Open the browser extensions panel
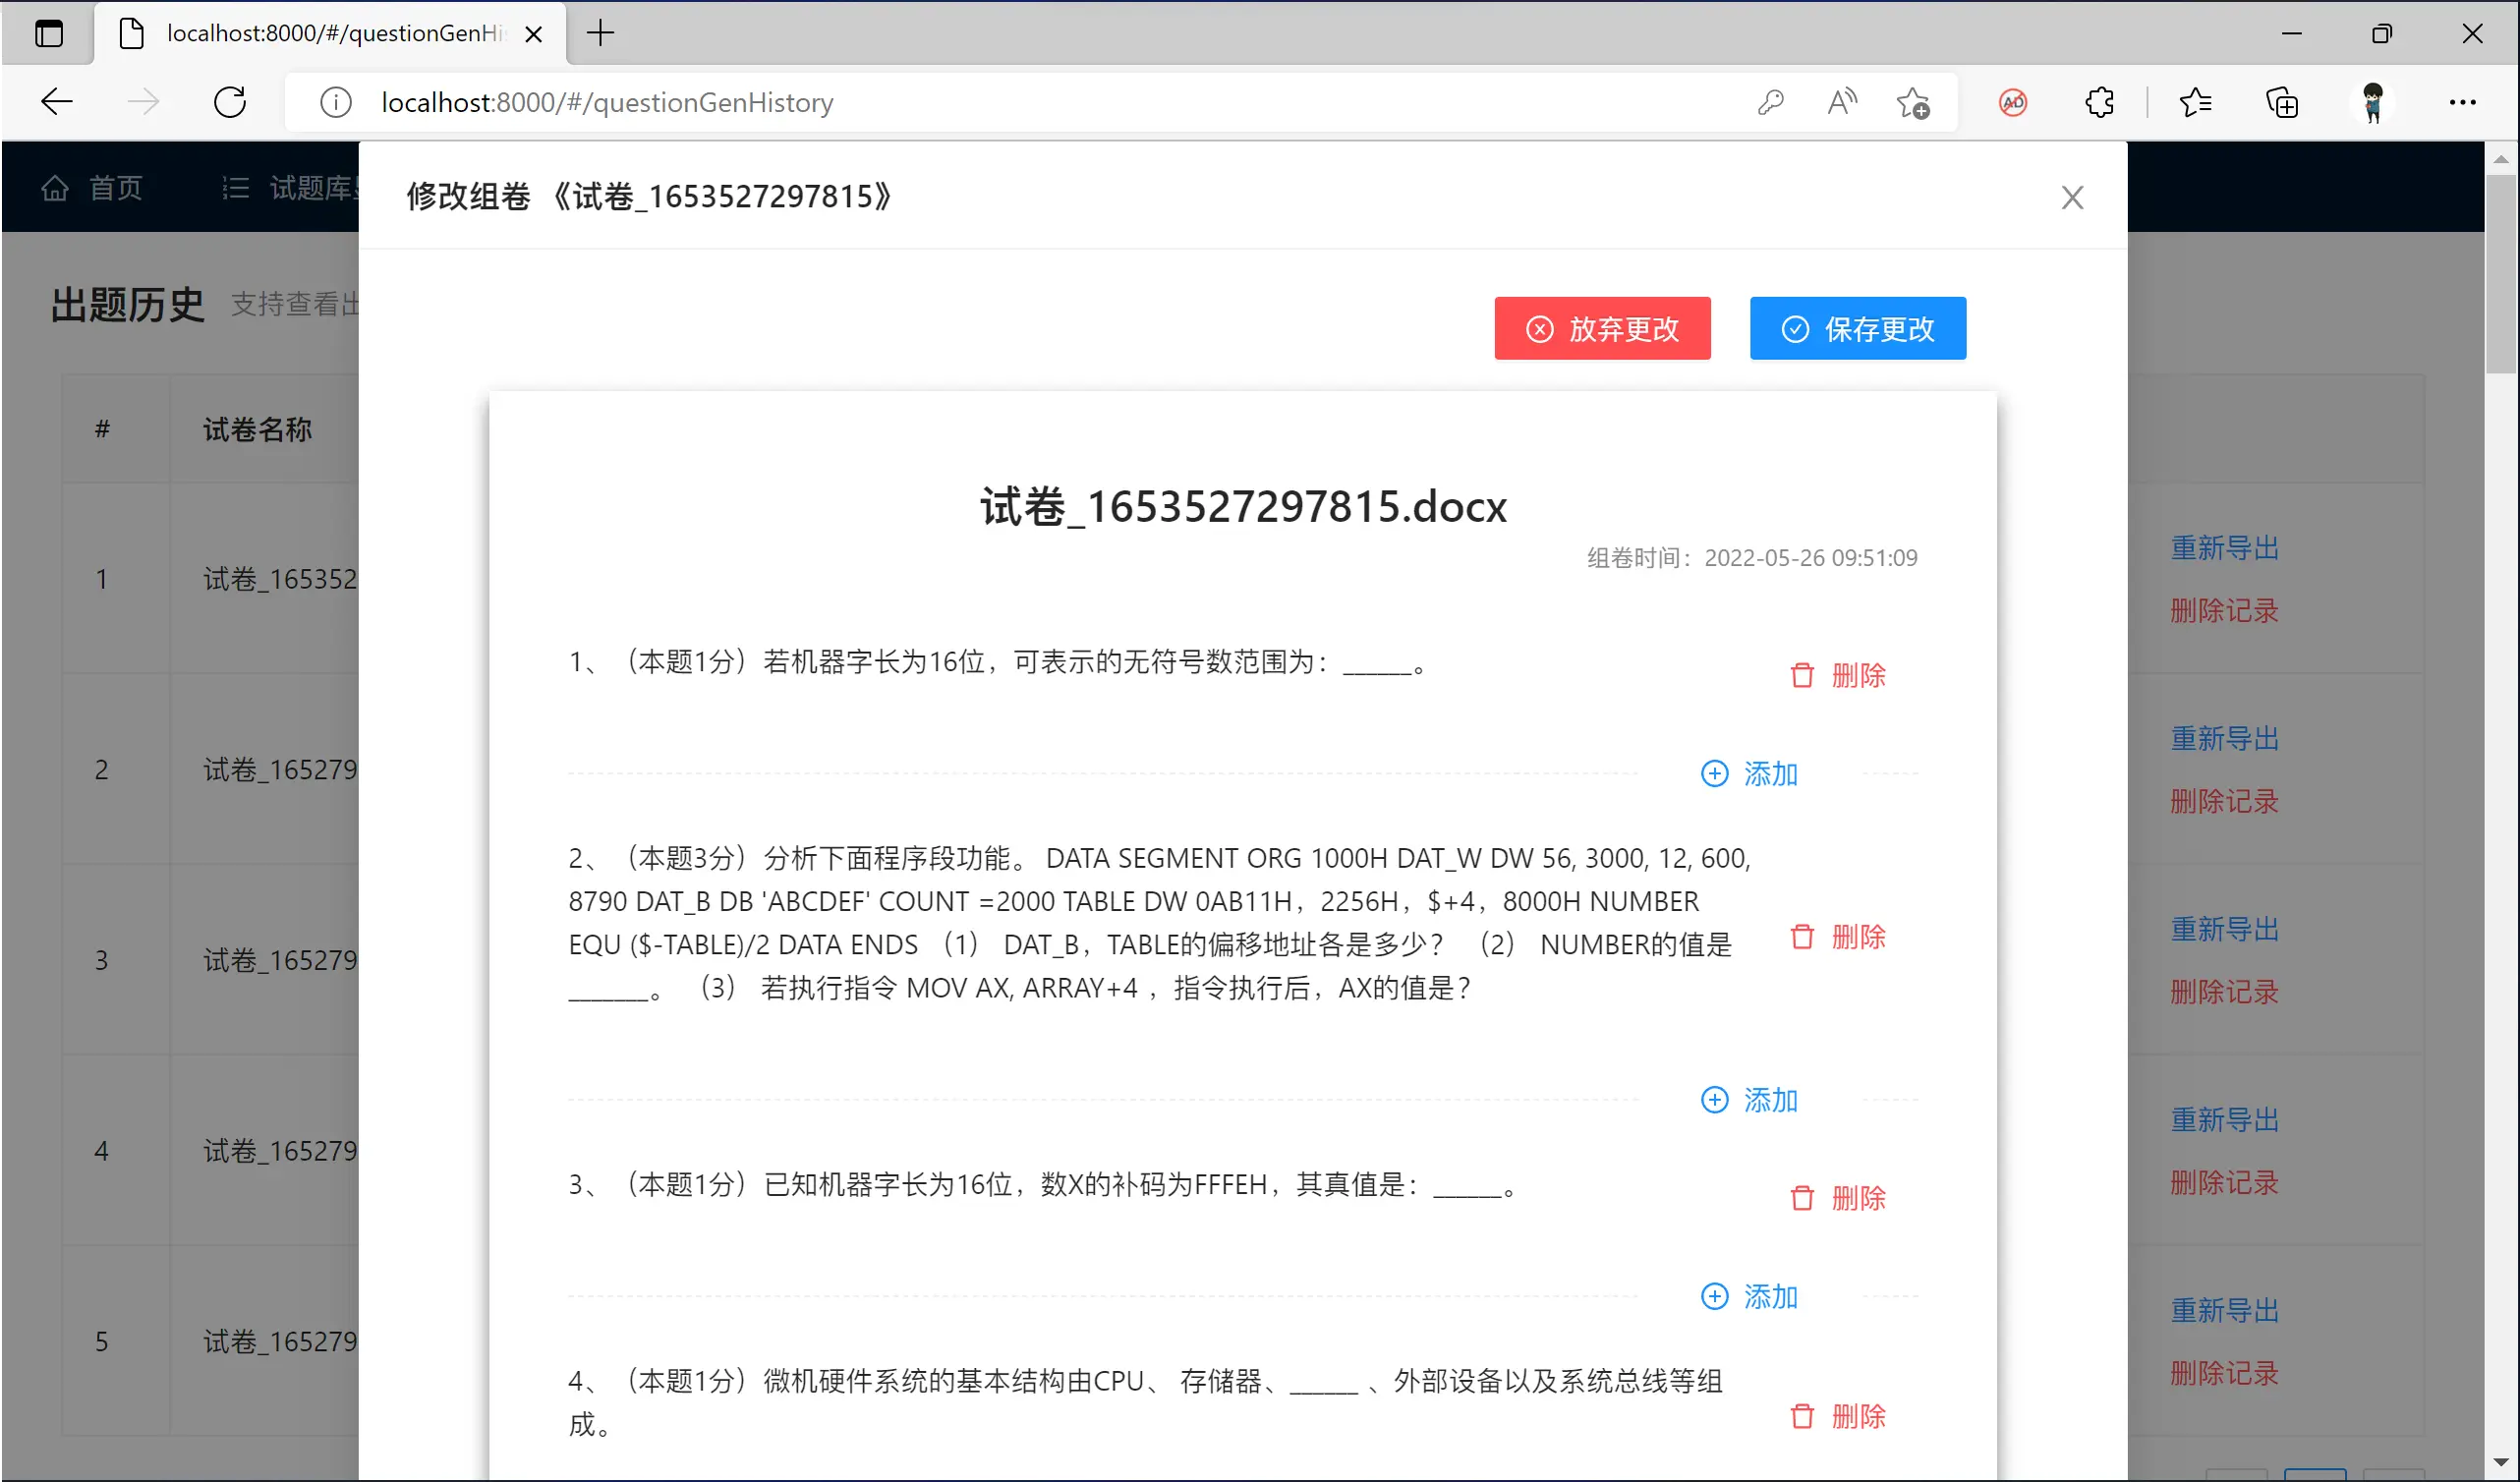Image resolution: width=2520 pixels, height=1482 pixels. 2097,102
